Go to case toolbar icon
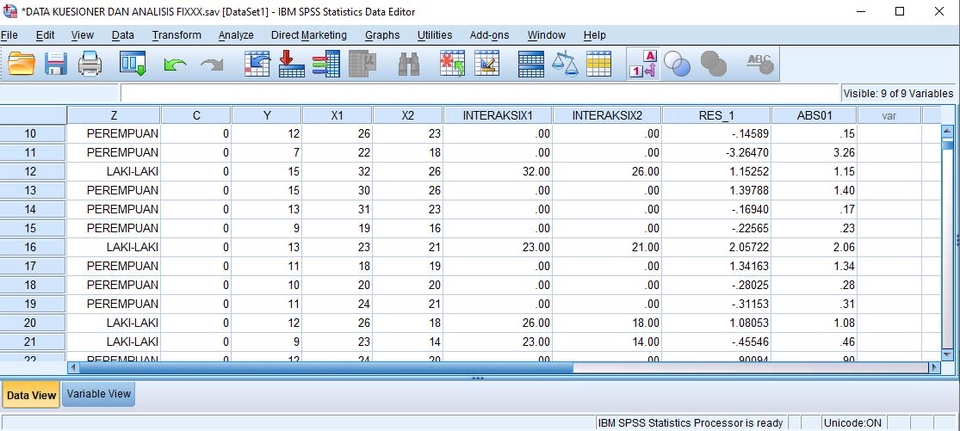The image size is (960, 431). 257,64
